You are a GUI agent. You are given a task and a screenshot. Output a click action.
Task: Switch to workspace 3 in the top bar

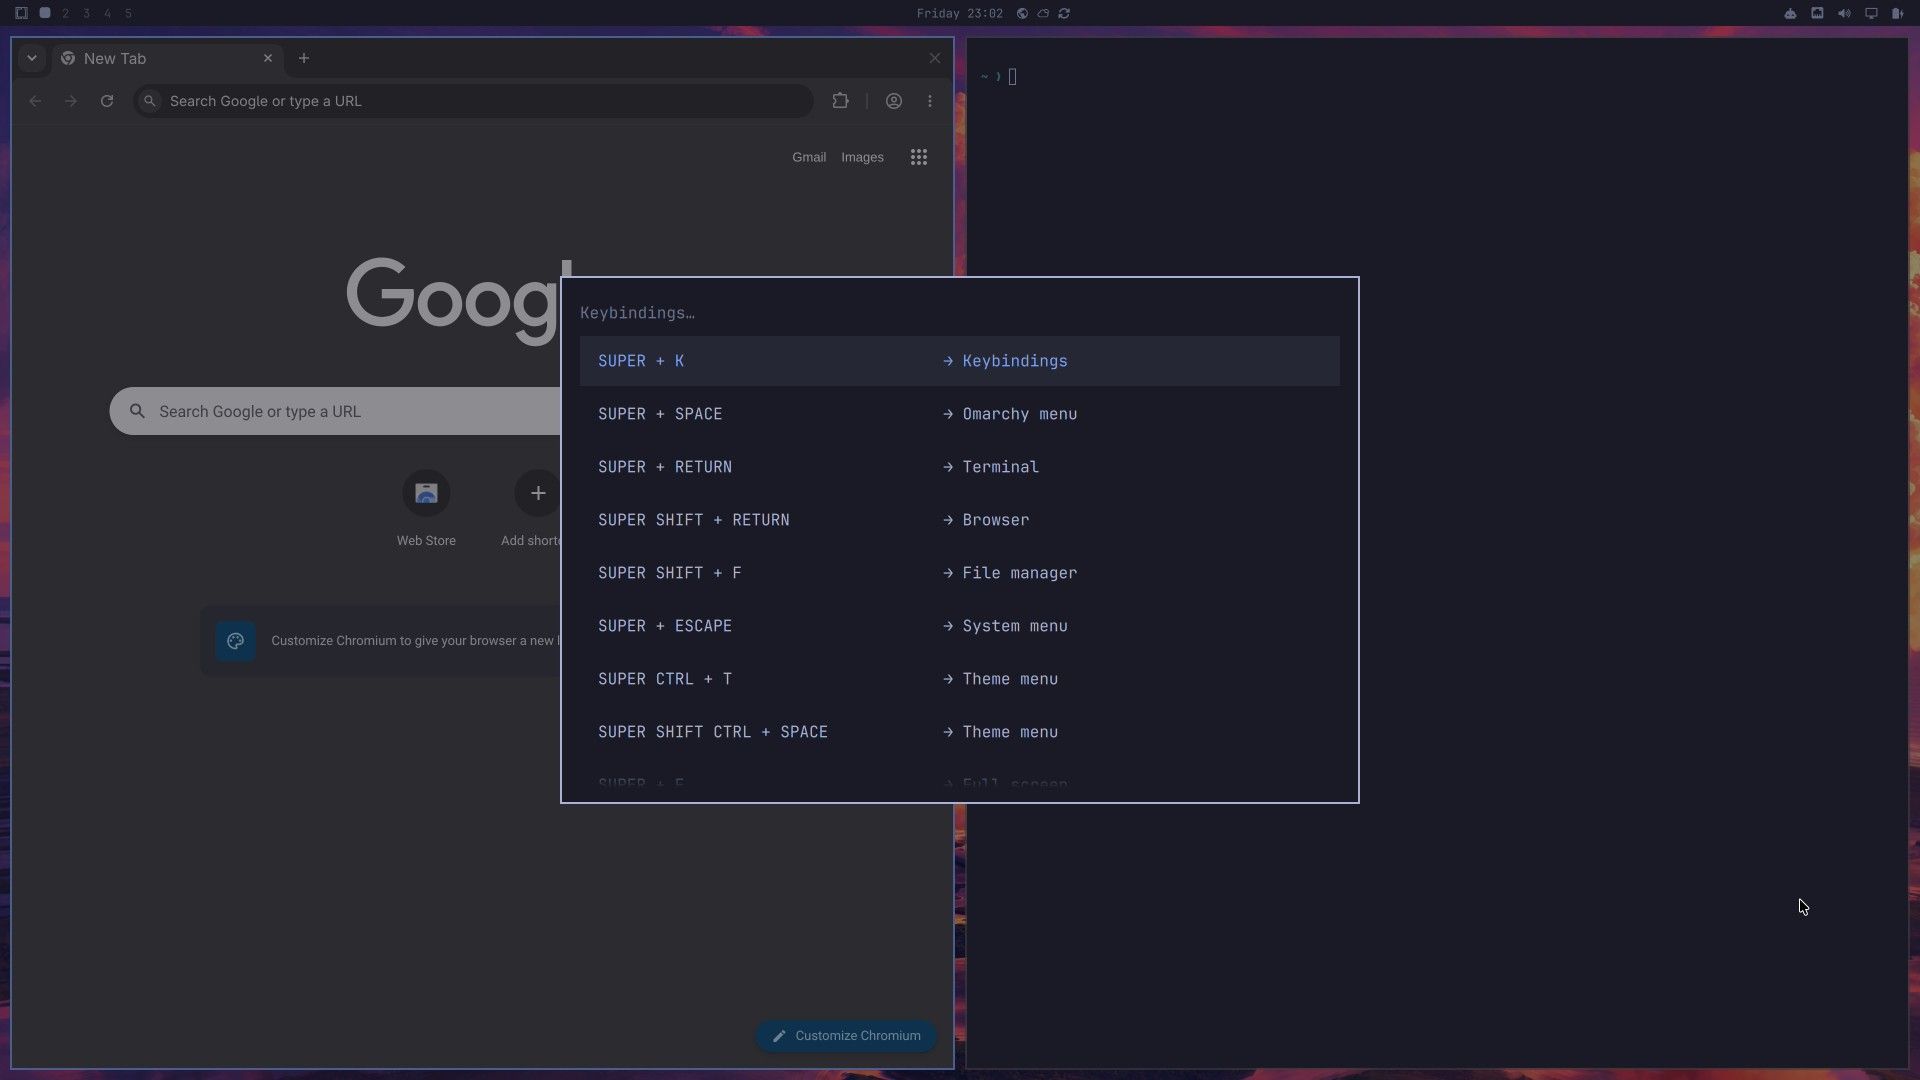[87, 13]
